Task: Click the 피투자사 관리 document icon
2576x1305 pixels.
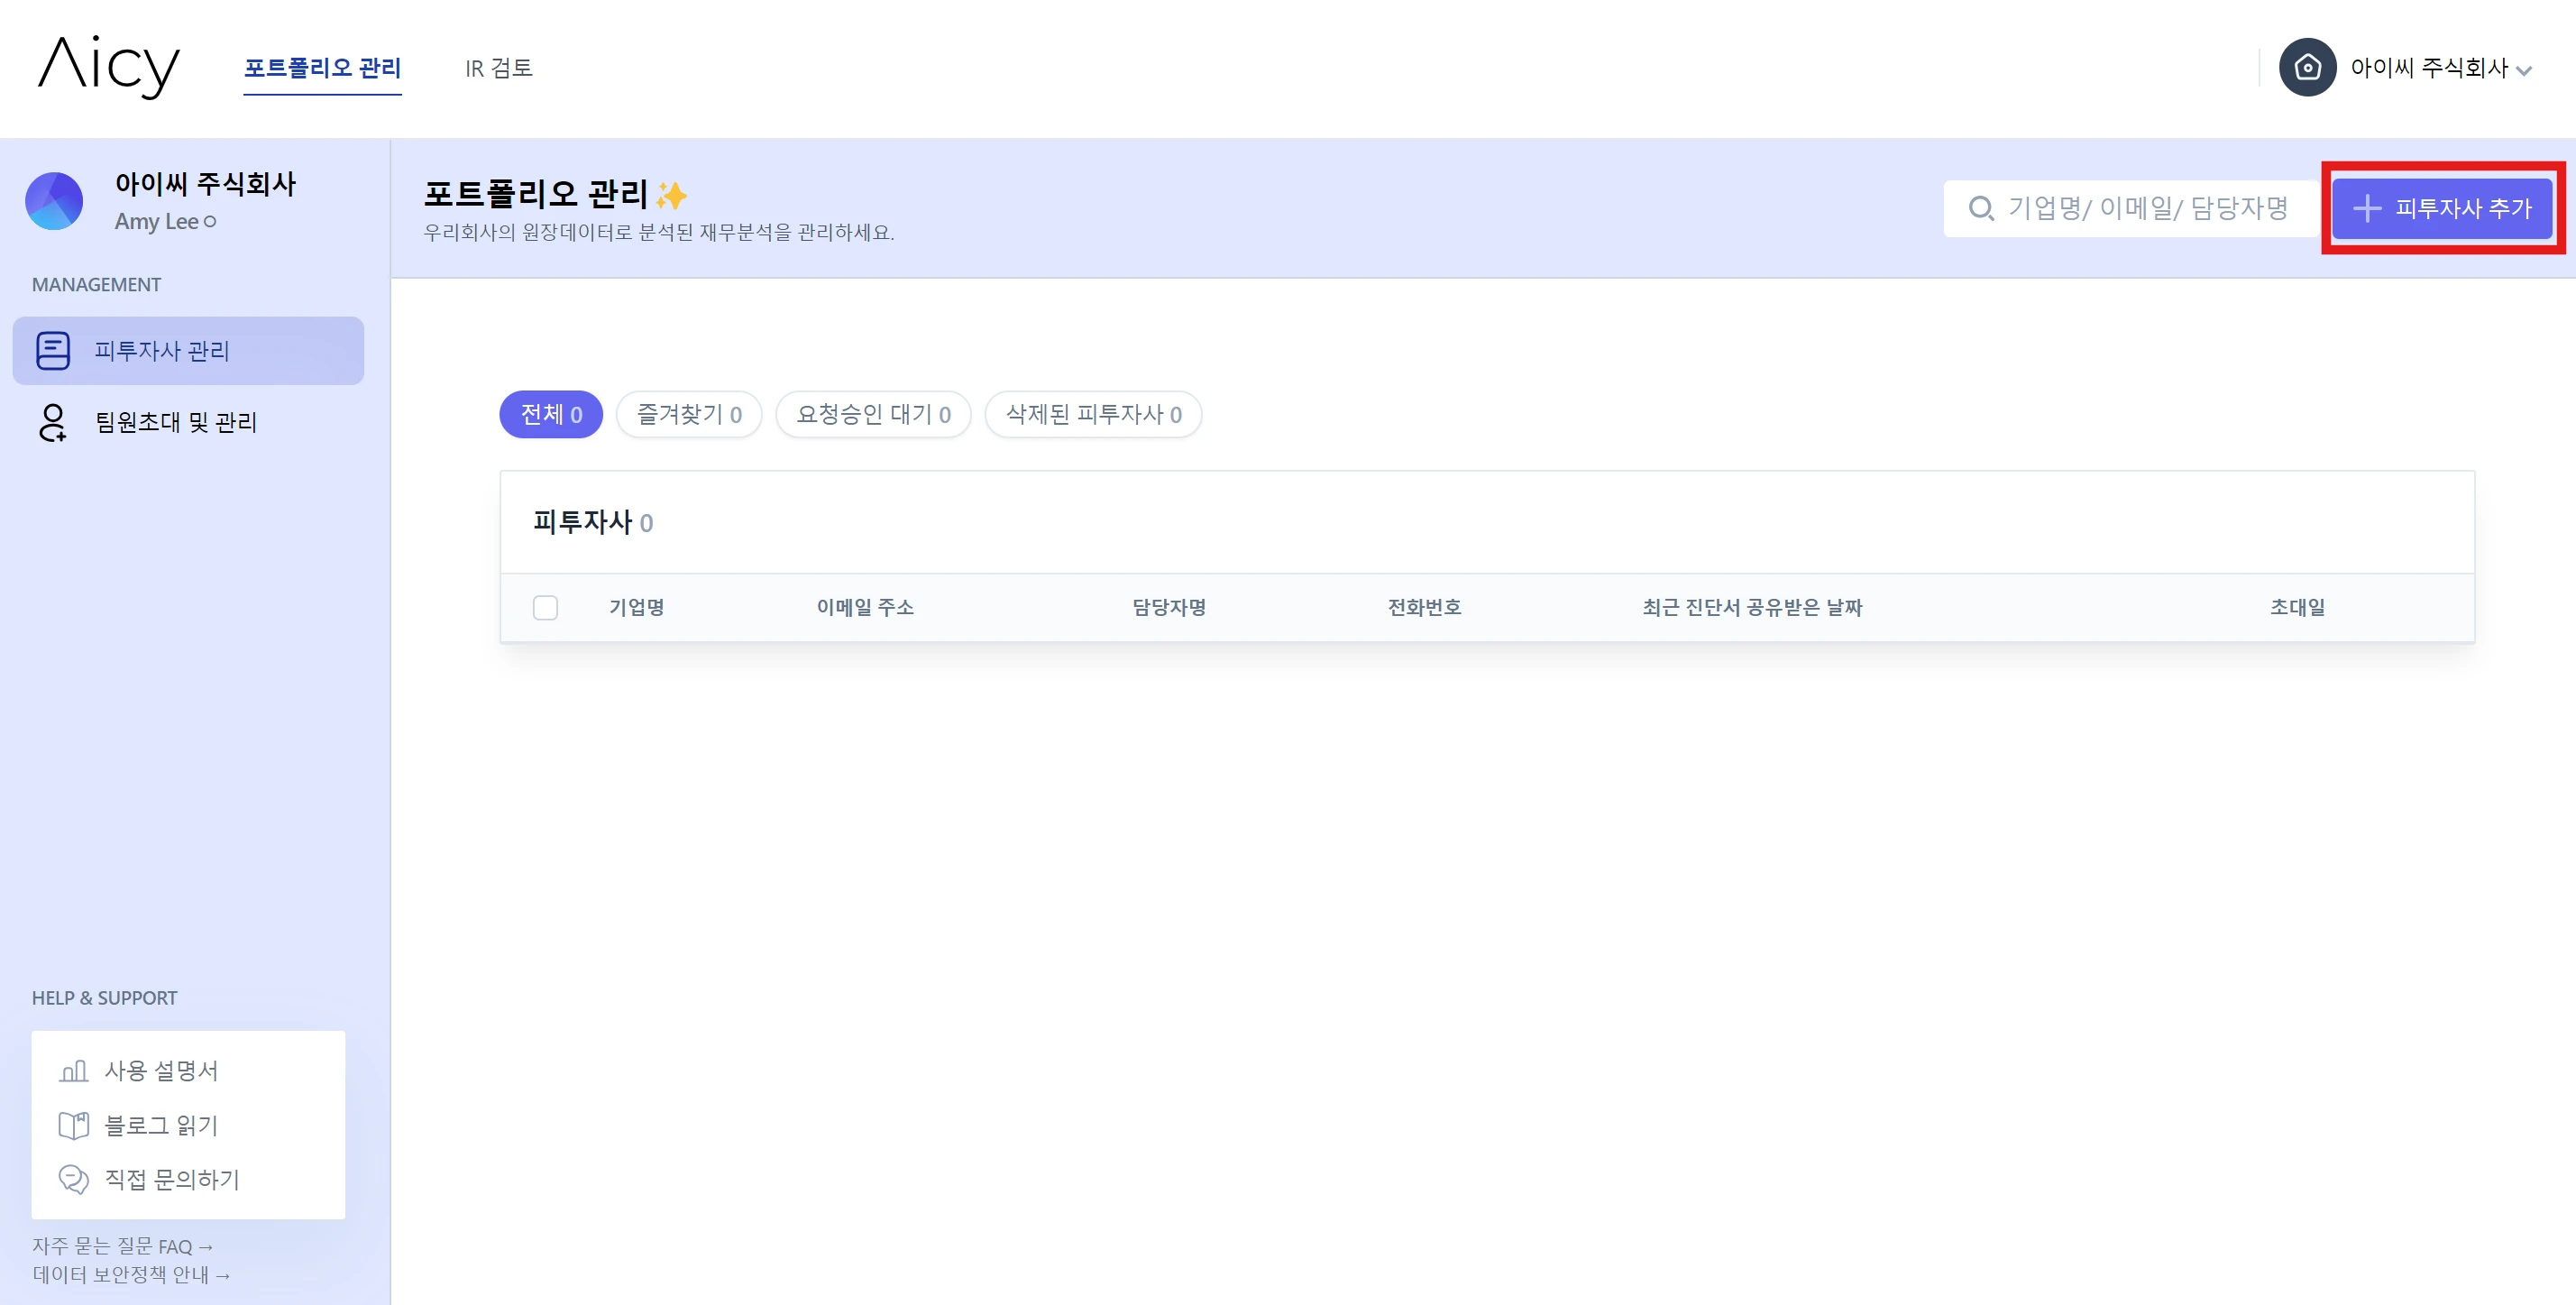Action: 53,351
